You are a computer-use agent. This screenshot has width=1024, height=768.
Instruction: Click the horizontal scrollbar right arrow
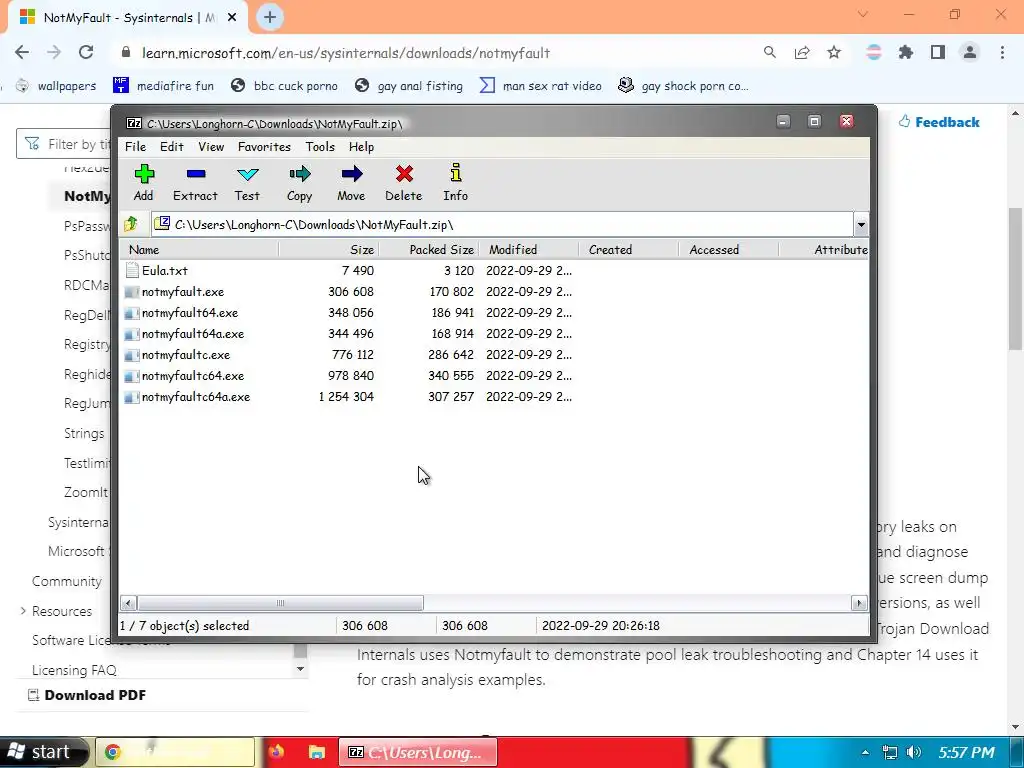click(859, 603)
